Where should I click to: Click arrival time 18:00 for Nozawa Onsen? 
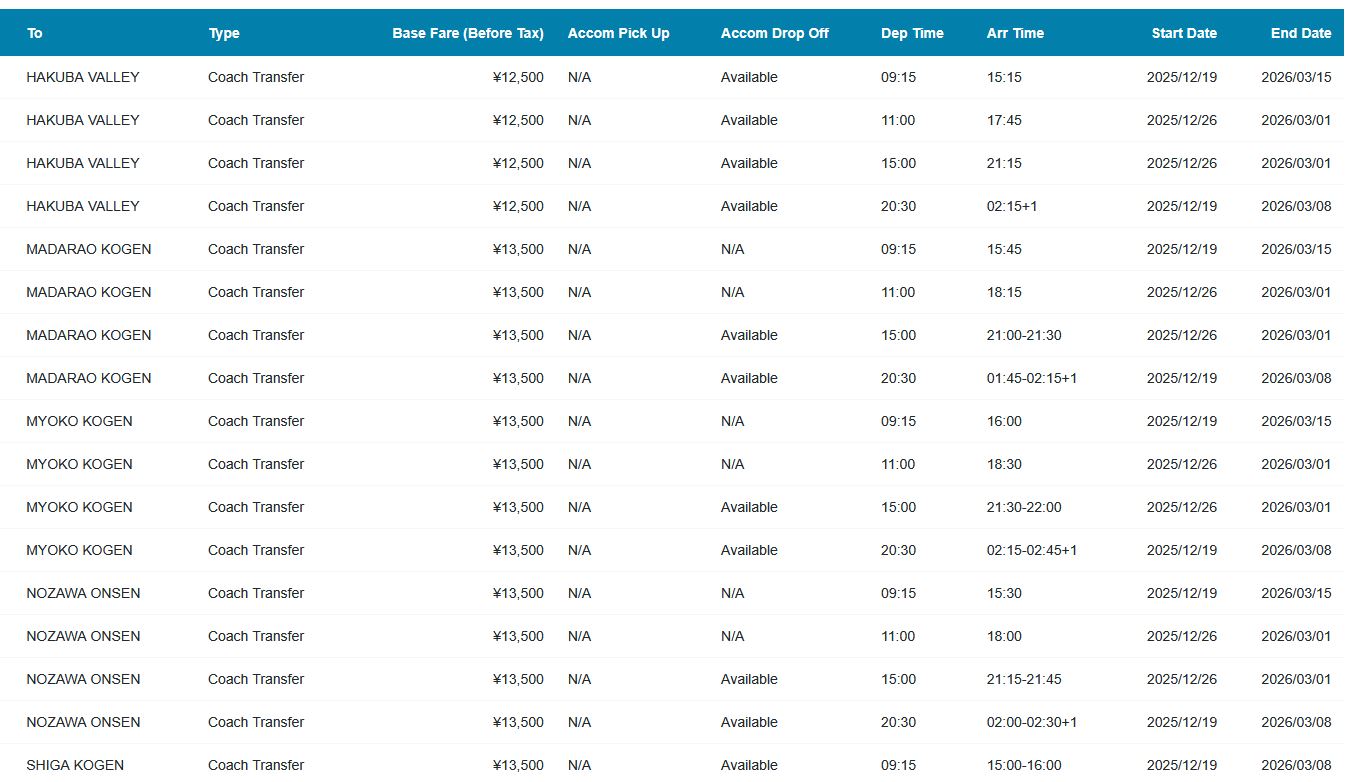1004,636
